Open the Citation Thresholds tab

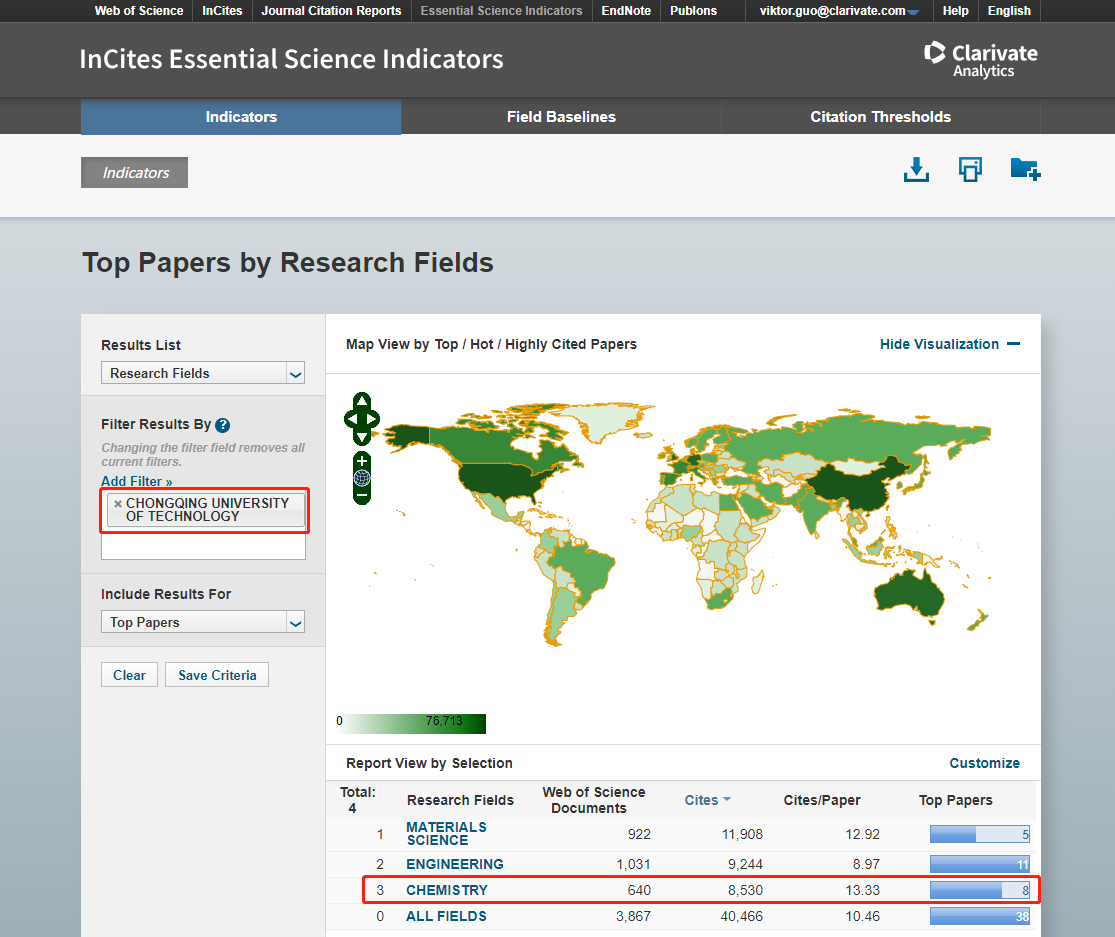pos(880,117)
